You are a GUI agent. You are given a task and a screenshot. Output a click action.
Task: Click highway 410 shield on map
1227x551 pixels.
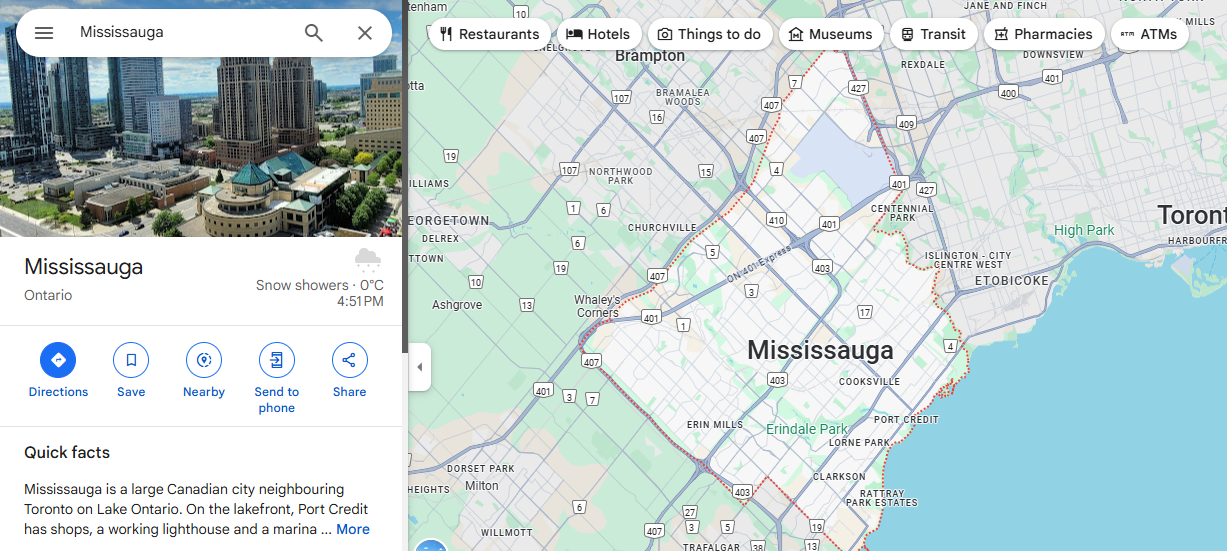(x=776, y=220)
